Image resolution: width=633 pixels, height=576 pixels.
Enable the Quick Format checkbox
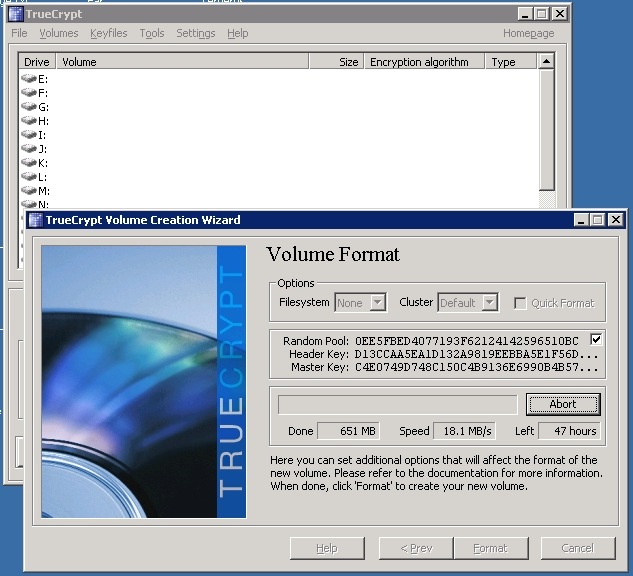point(521,303)
